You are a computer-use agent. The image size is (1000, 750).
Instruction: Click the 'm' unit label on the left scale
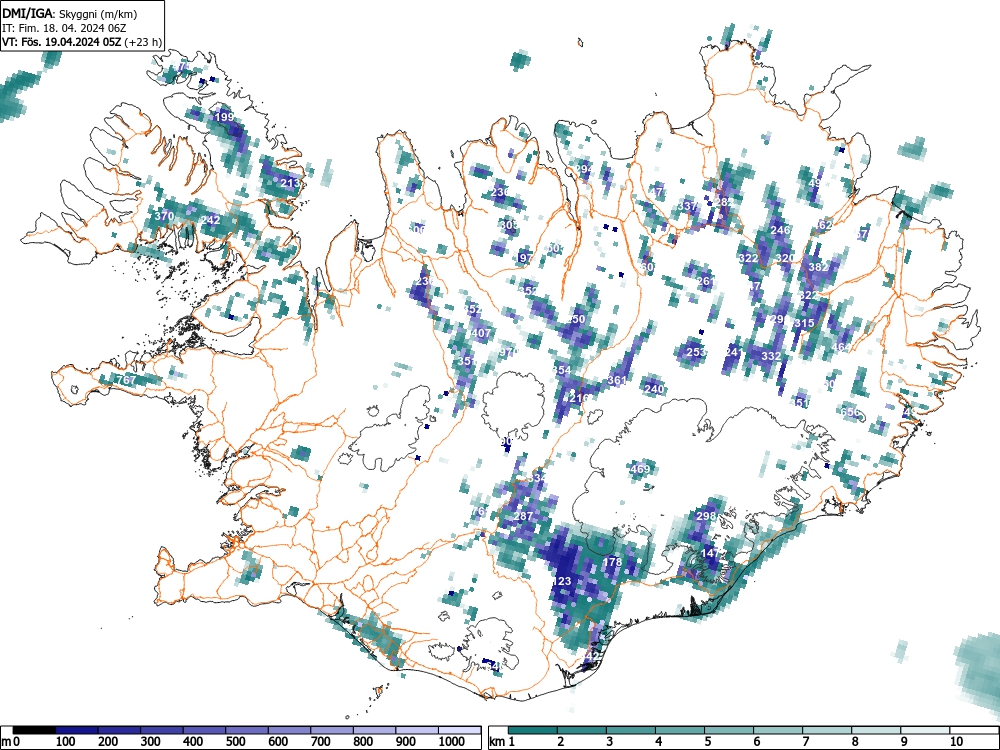[4, 742]
